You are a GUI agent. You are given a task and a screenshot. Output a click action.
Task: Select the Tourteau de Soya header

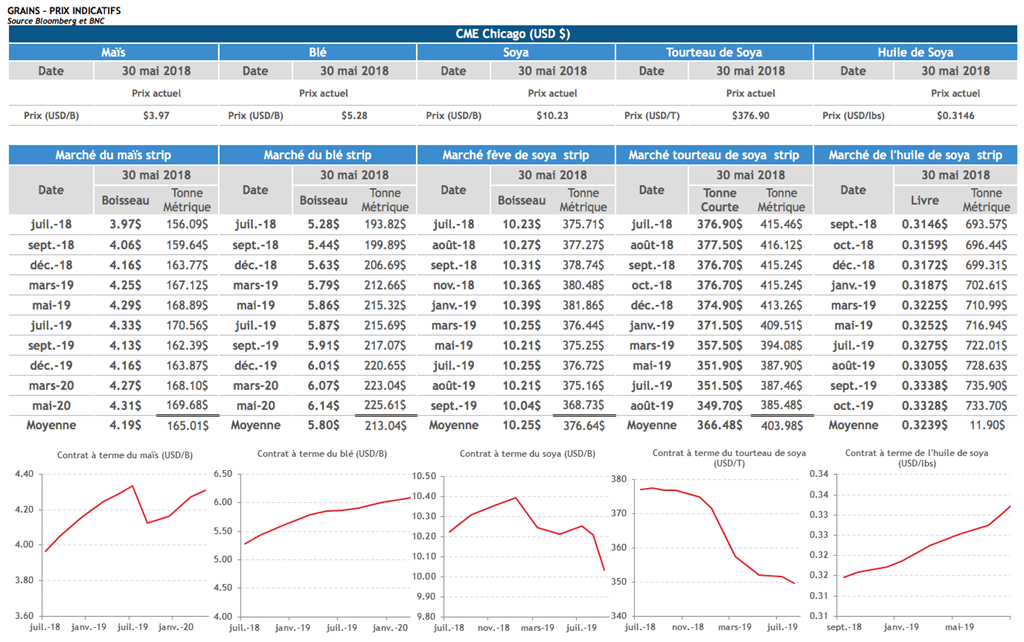click(714, 52)
